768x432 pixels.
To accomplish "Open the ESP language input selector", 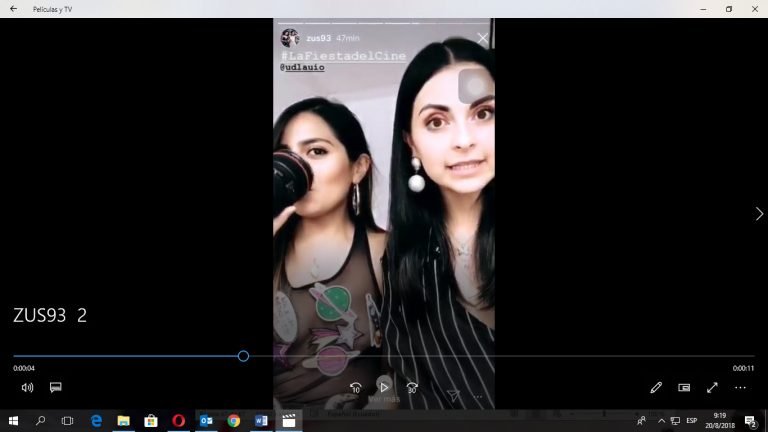I will pyautogui.click(x=691, y=421).
